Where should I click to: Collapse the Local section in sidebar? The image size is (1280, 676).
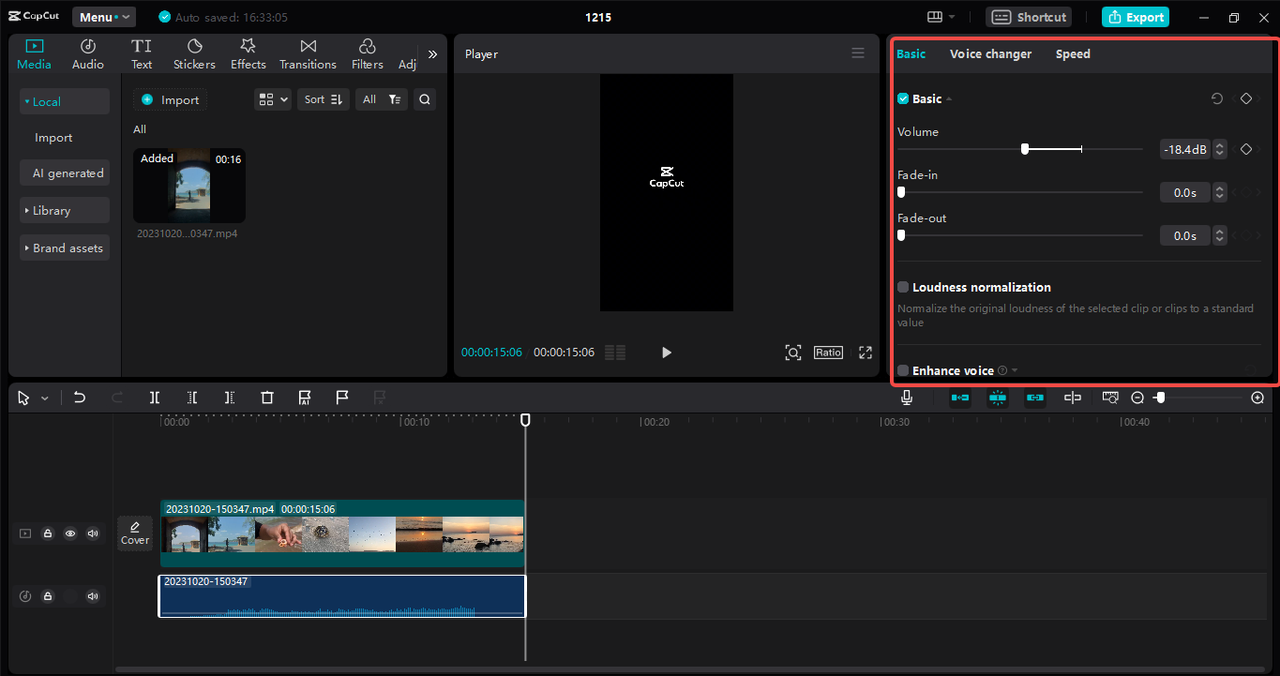pyautogui.click(x=65, y=101)
